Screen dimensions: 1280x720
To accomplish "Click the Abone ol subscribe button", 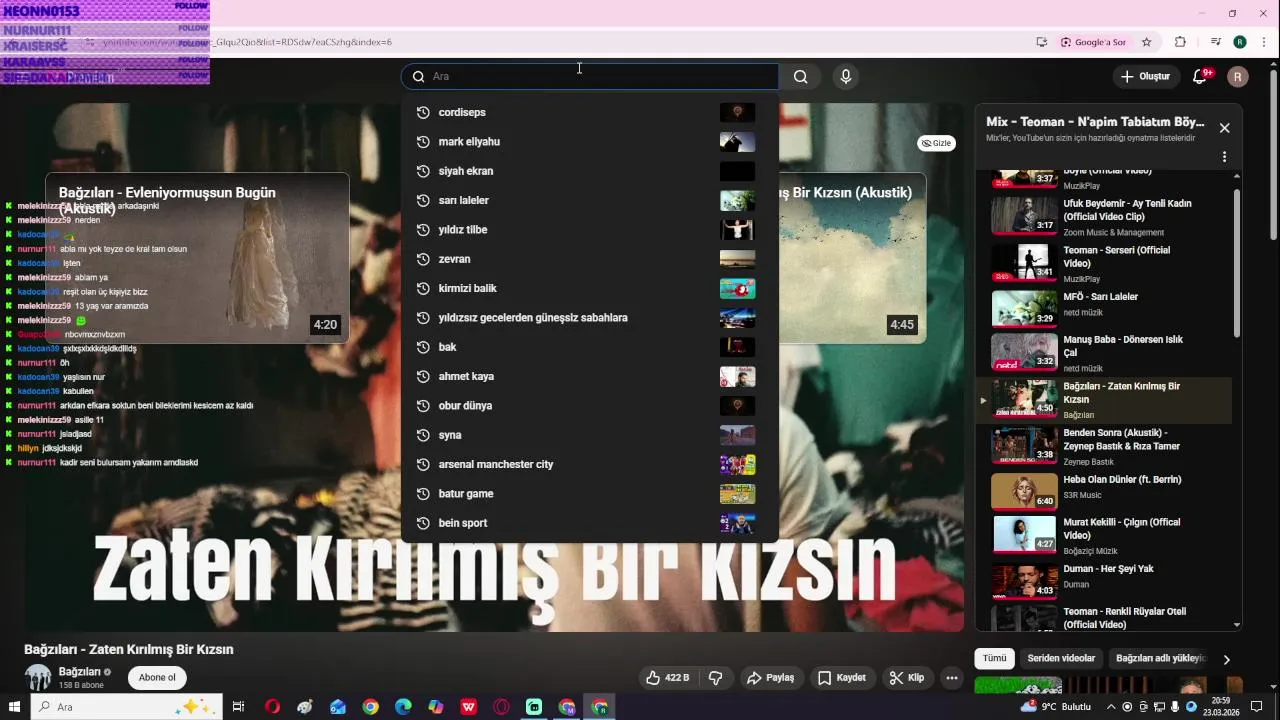I will 157,678.
